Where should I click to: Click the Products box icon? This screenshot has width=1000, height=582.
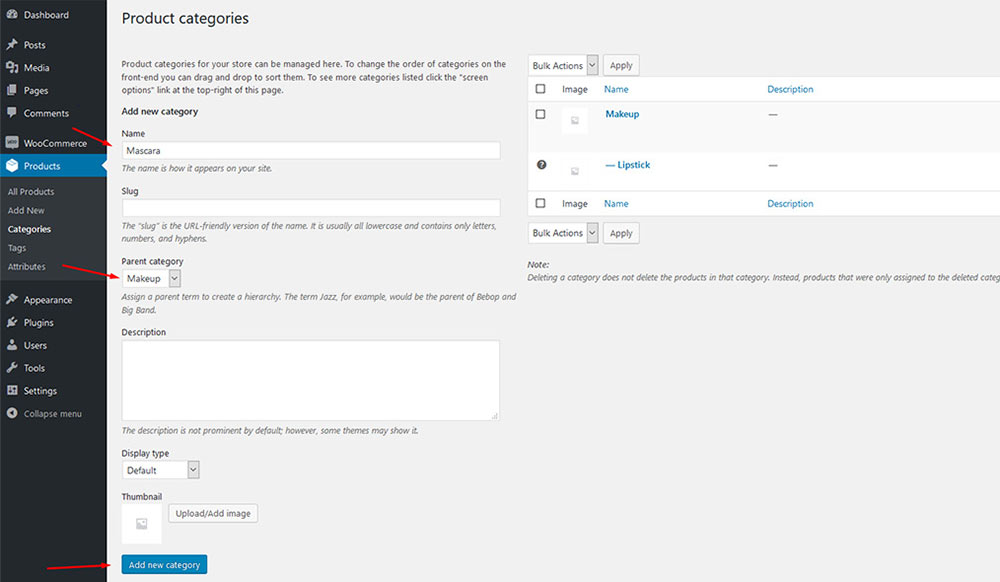[x=11, y=166]
